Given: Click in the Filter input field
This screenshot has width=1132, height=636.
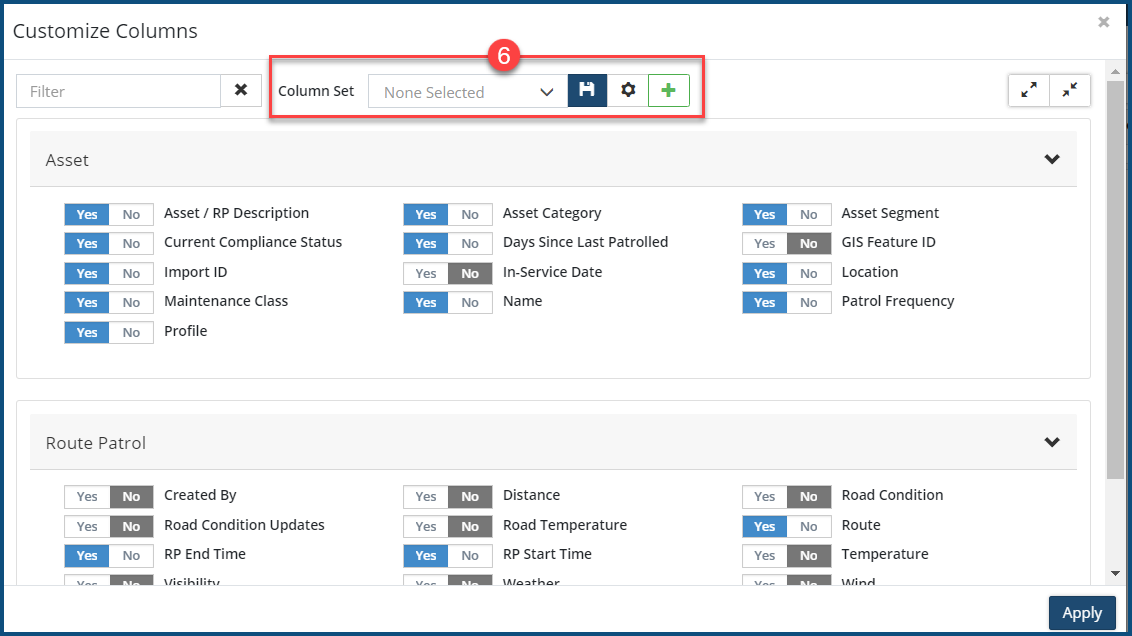Looking at the screenshot, I should (x=118, y=91).
